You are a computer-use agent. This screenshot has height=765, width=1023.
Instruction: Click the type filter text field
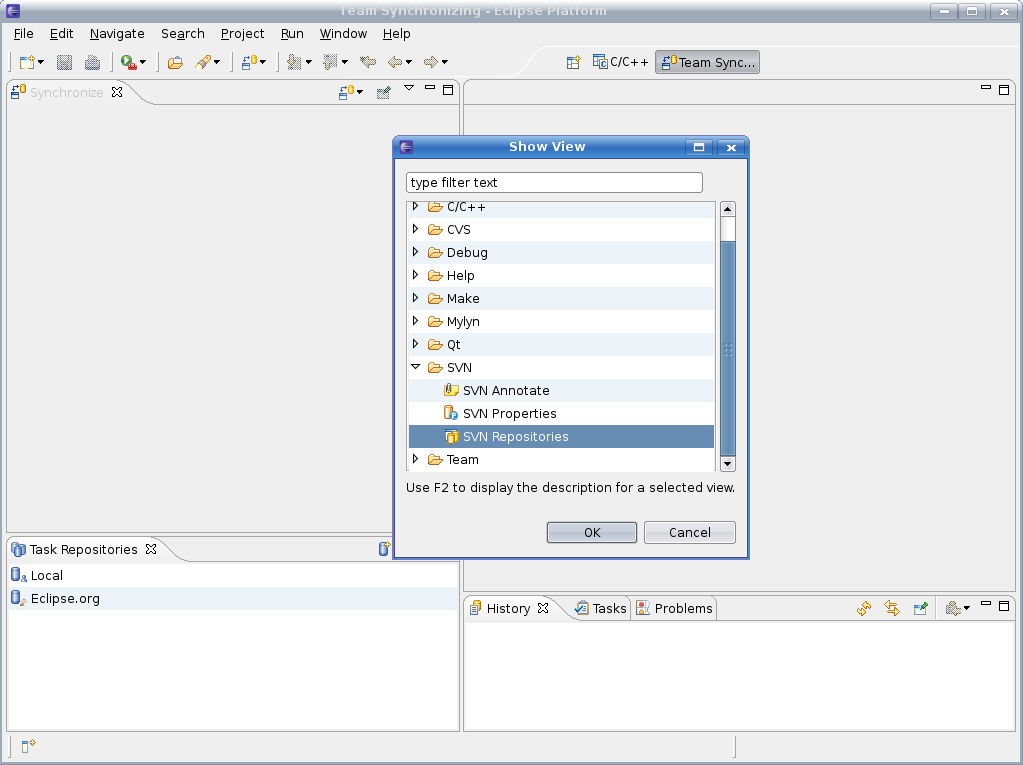(554, 183)
